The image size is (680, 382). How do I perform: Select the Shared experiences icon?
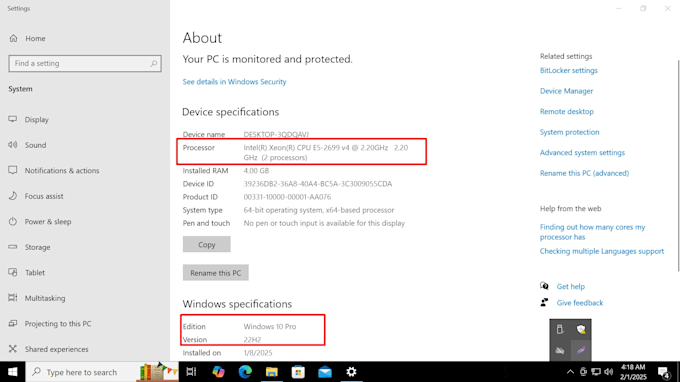point(13,349)
